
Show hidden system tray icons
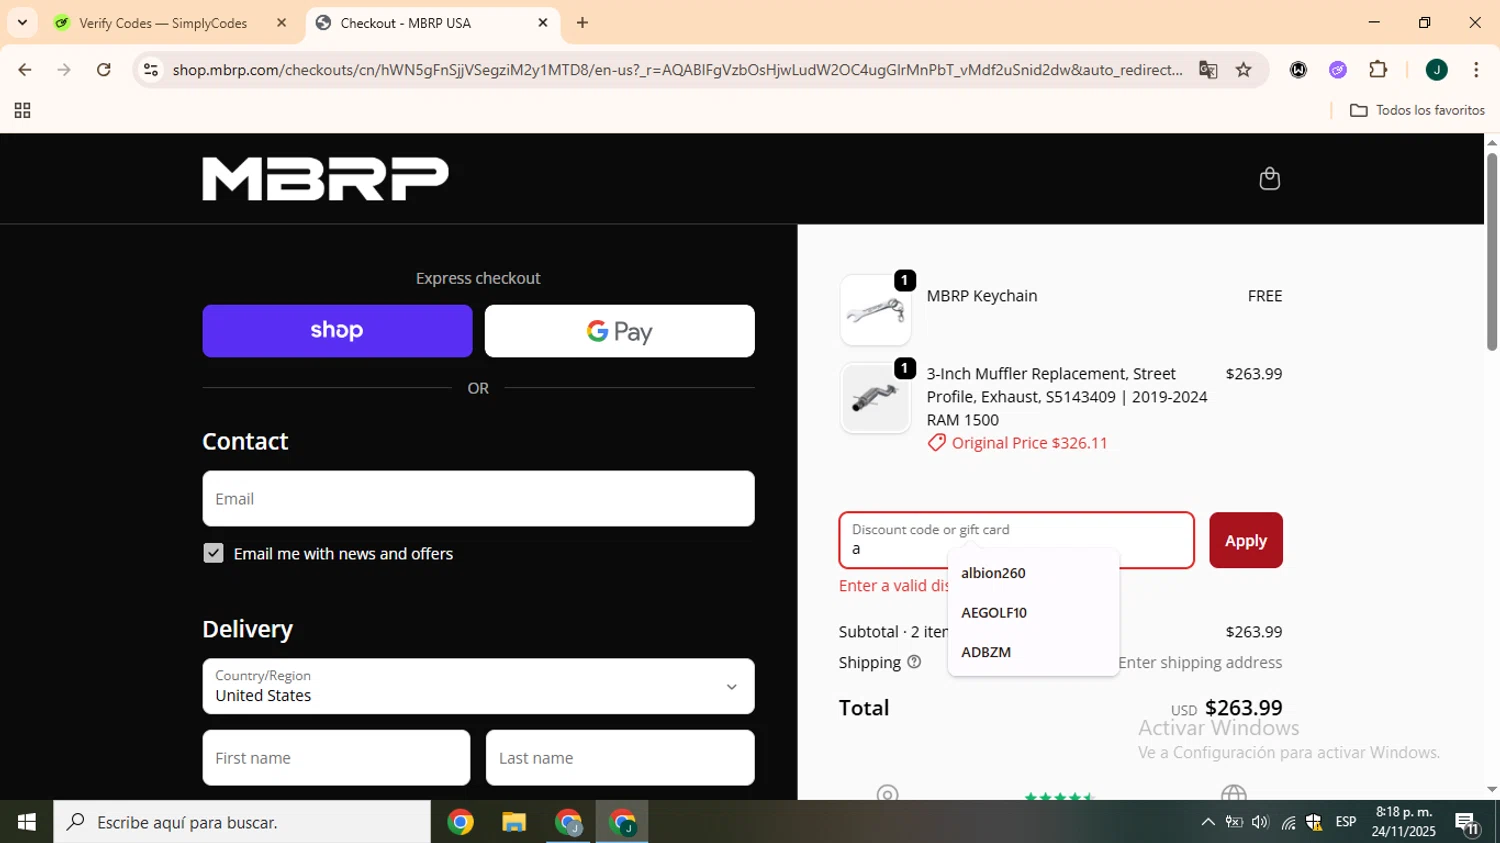[x=1208, y=822]
